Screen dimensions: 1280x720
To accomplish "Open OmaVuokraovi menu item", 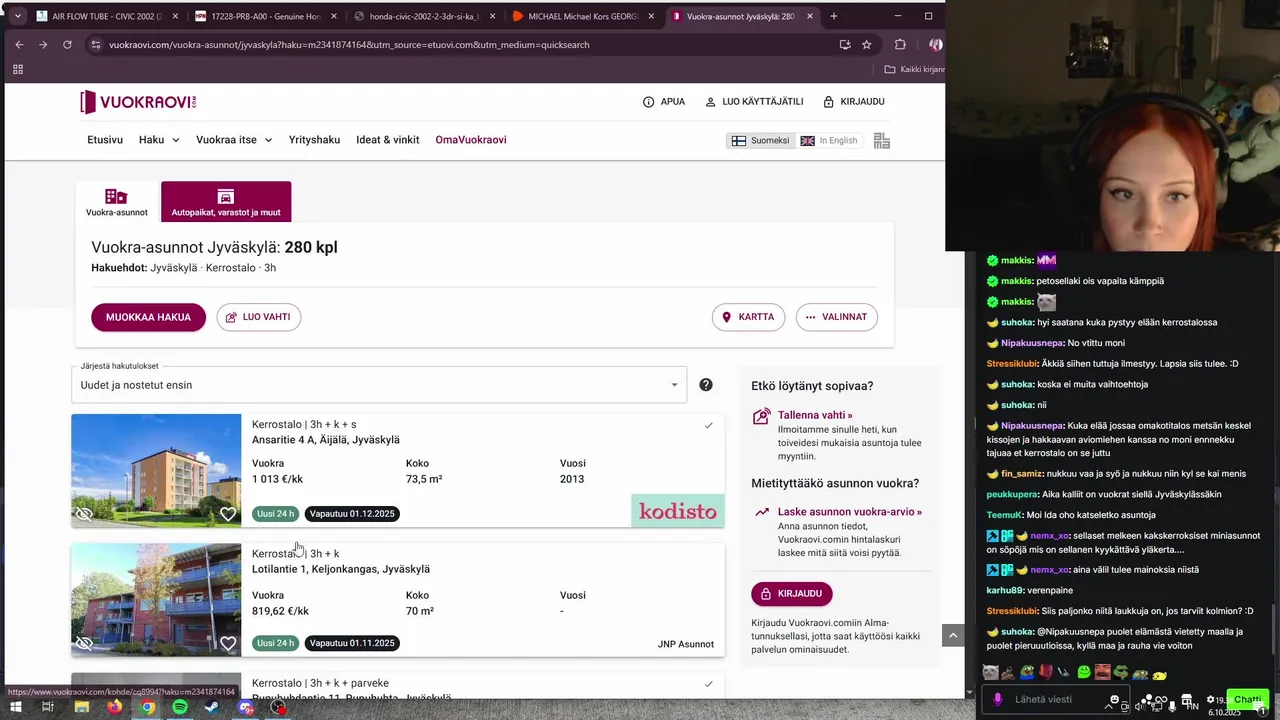I will tap(471, 140).
